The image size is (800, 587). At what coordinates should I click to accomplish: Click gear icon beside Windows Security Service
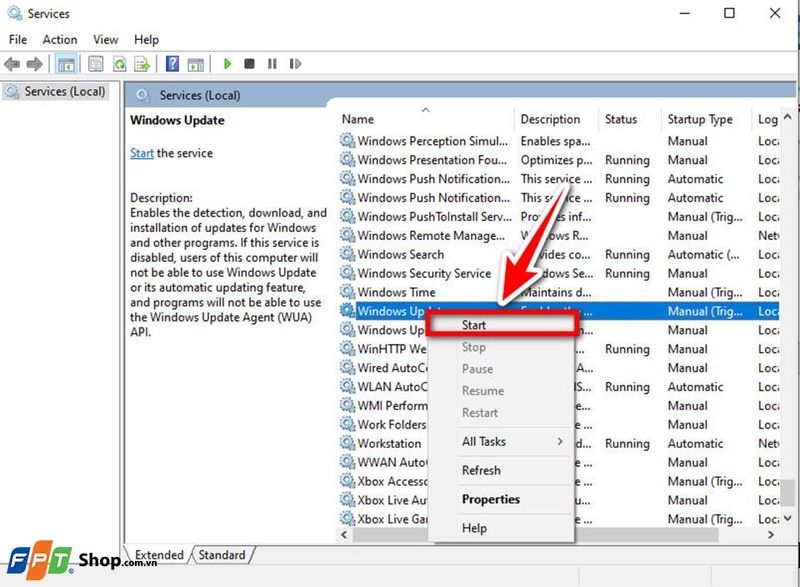click(x=347, y=273)
